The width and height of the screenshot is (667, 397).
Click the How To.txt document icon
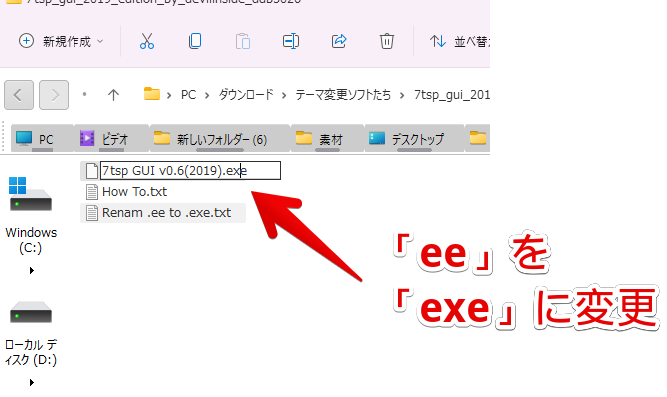click(91, 192)
